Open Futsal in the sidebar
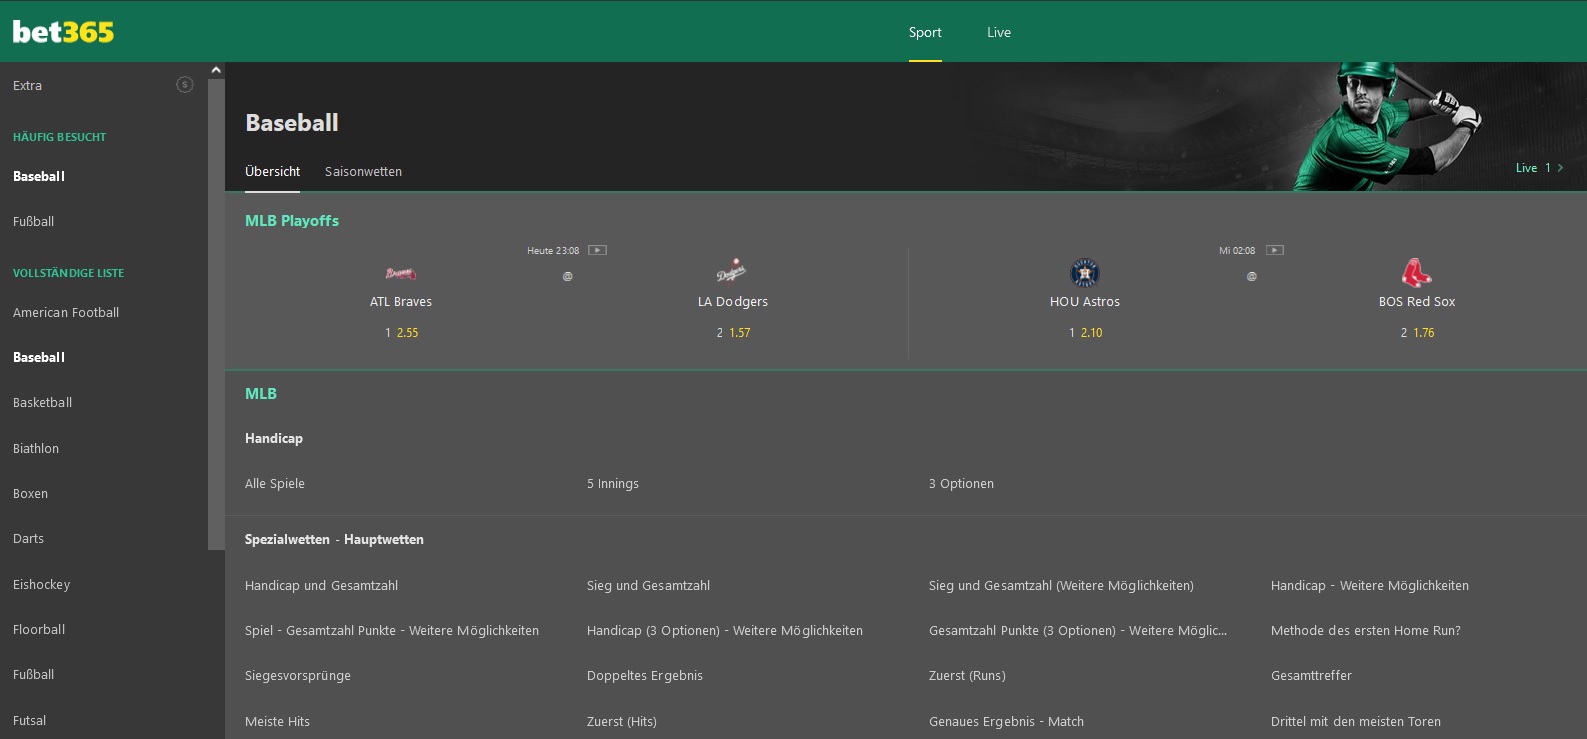This screenshot has height=739, width=1587. tap(29, 721)
